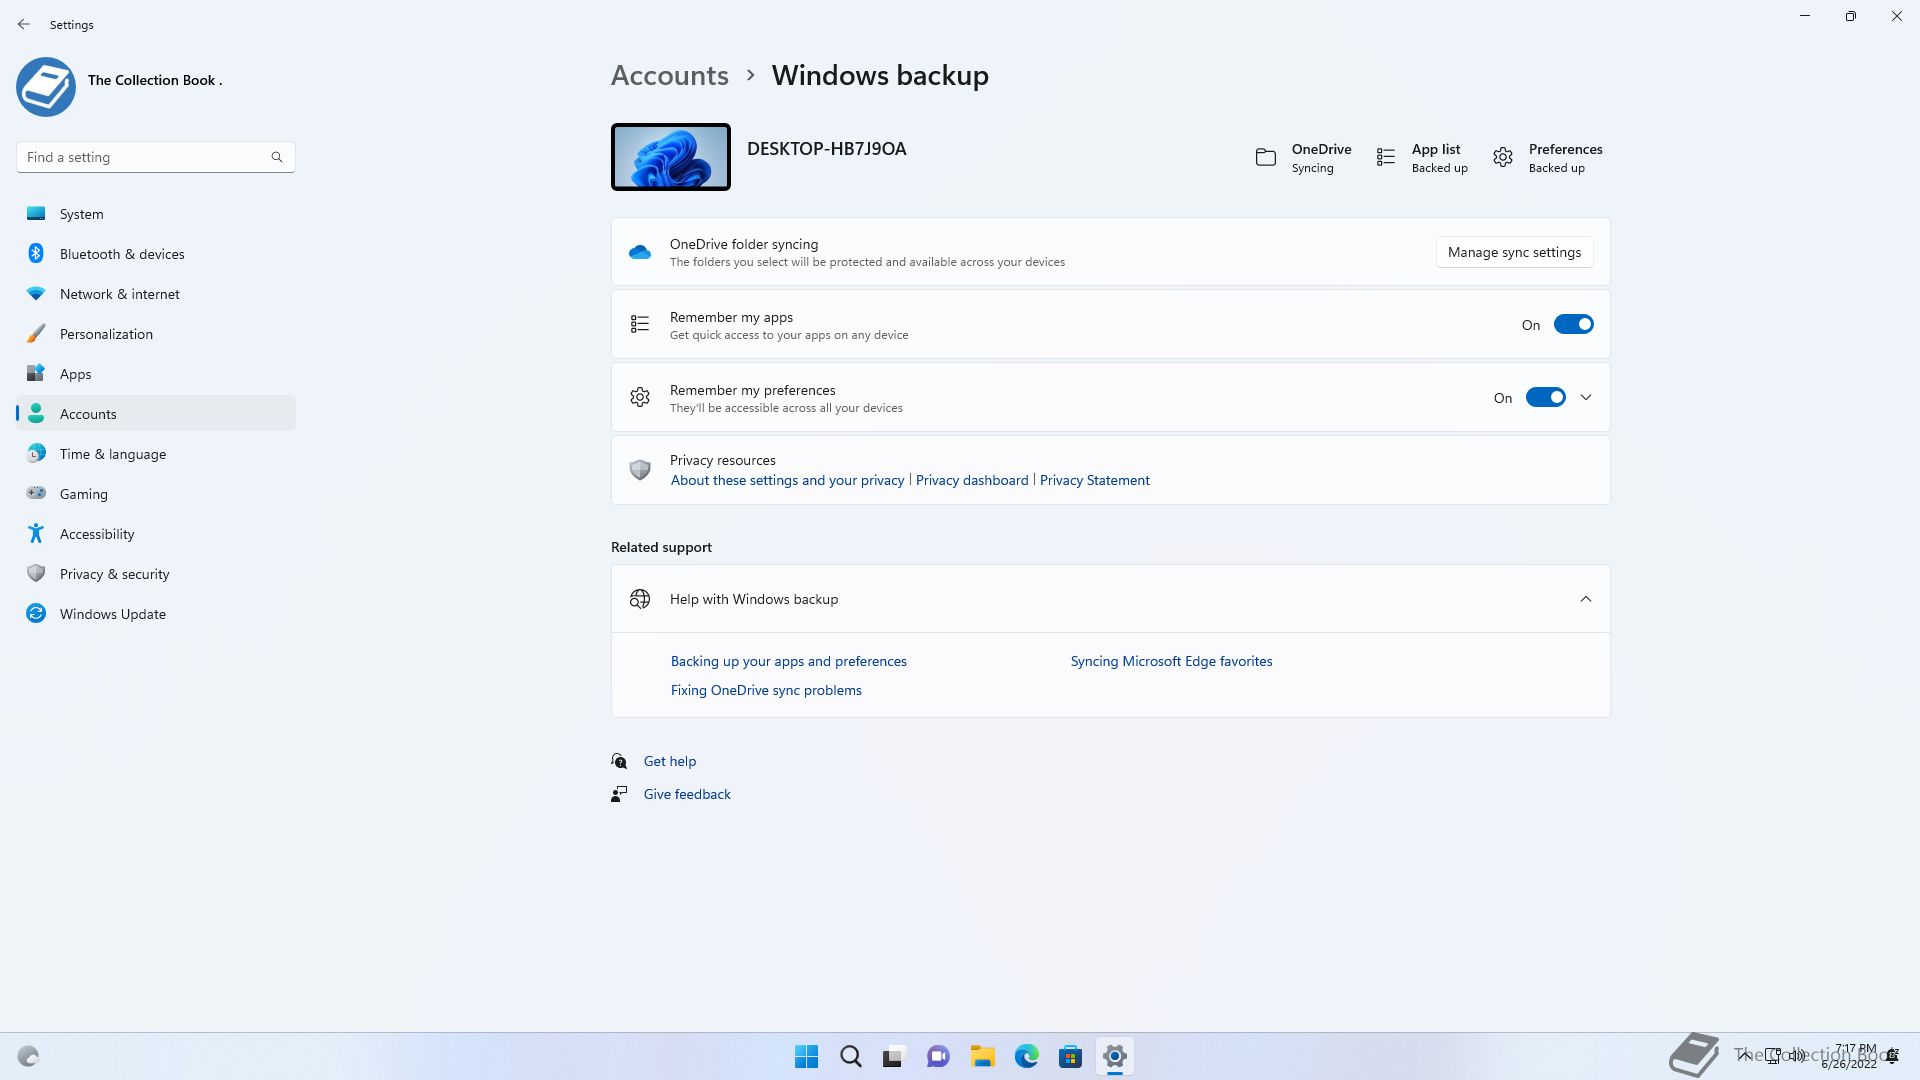This screenshot has height=1080, width=1920.
Task: Click the Apps icon in sidebar
Action: (36, 373)
